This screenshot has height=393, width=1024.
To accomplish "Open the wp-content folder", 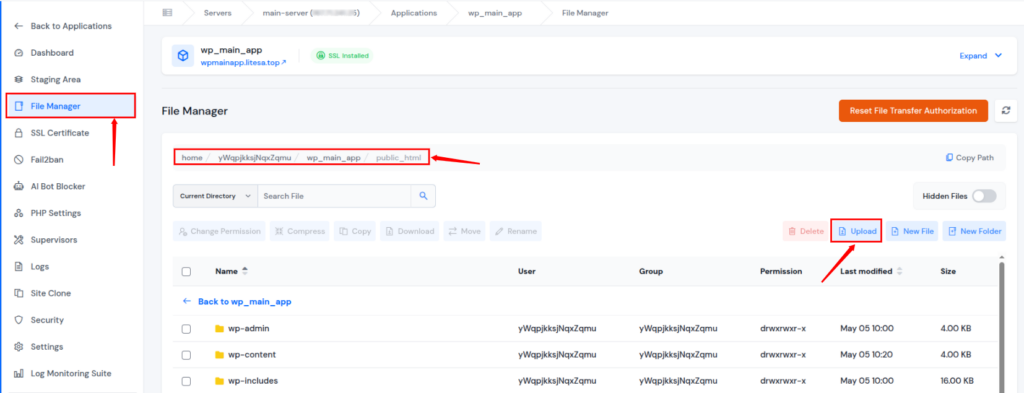I will pos(246,354).
